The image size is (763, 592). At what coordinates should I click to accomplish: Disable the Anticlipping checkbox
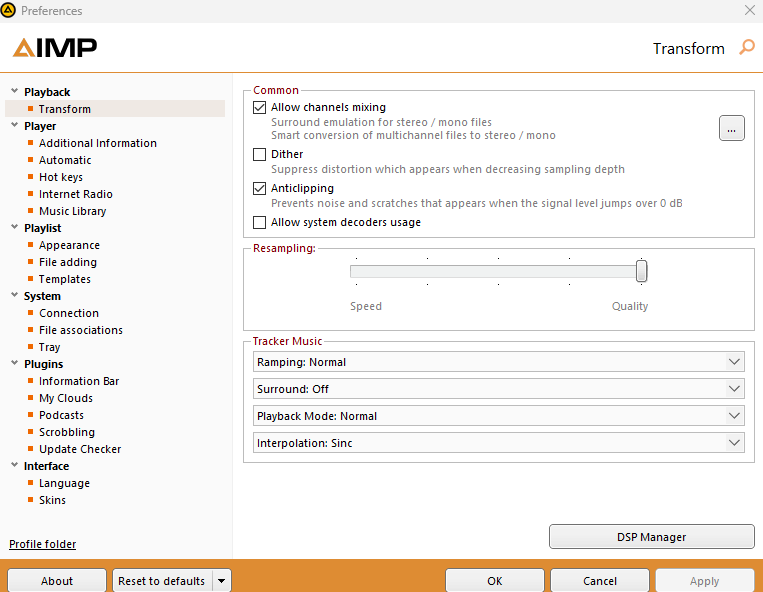[259, 188]
